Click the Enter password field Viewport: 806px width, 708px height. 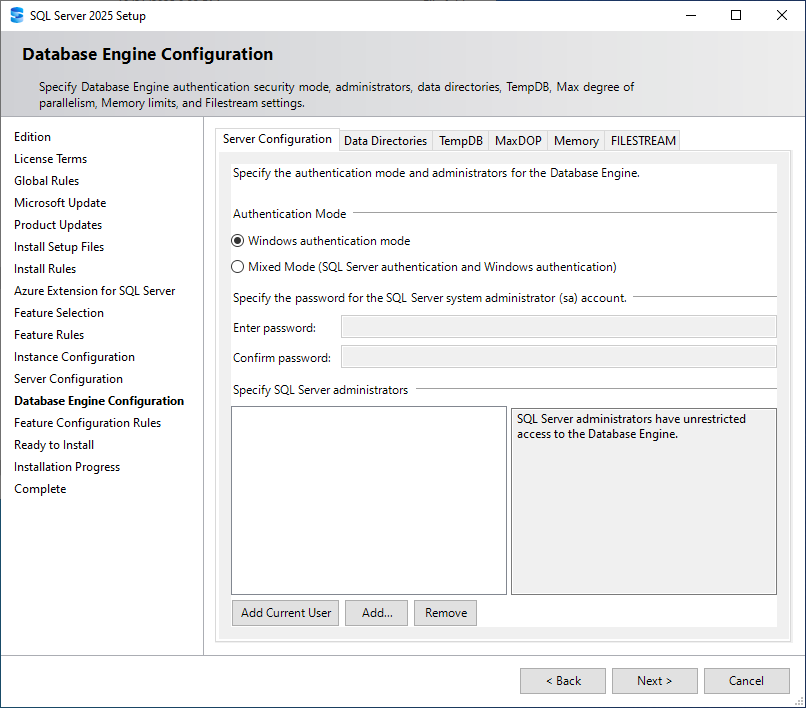[x=558, y=326]
